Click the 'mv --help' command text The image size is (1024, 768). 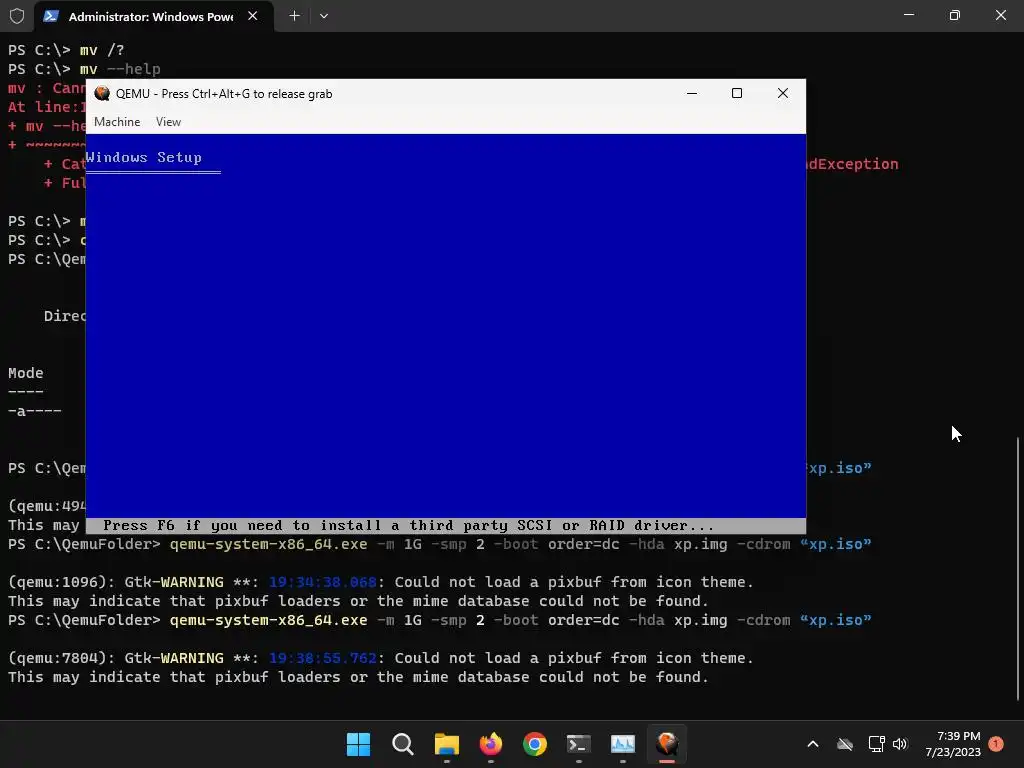[120, 69]
